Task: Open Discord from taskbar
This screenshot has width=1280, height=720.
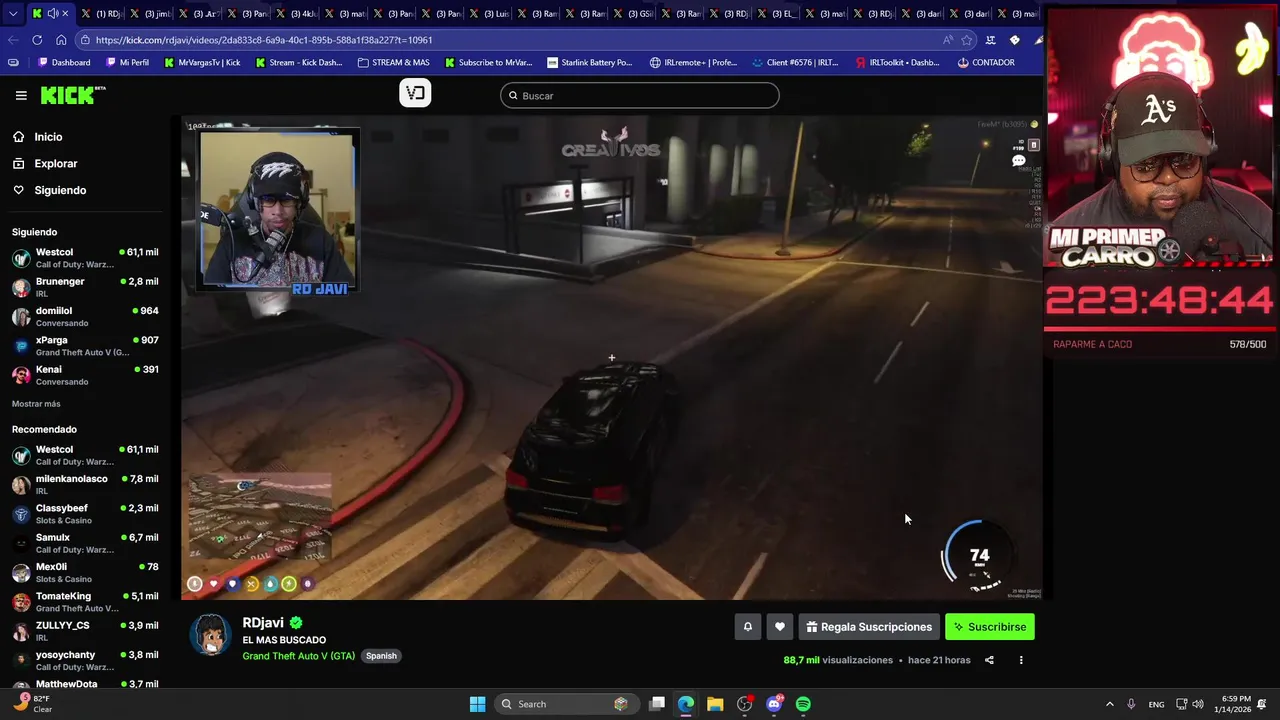Action: click(774, 704)
